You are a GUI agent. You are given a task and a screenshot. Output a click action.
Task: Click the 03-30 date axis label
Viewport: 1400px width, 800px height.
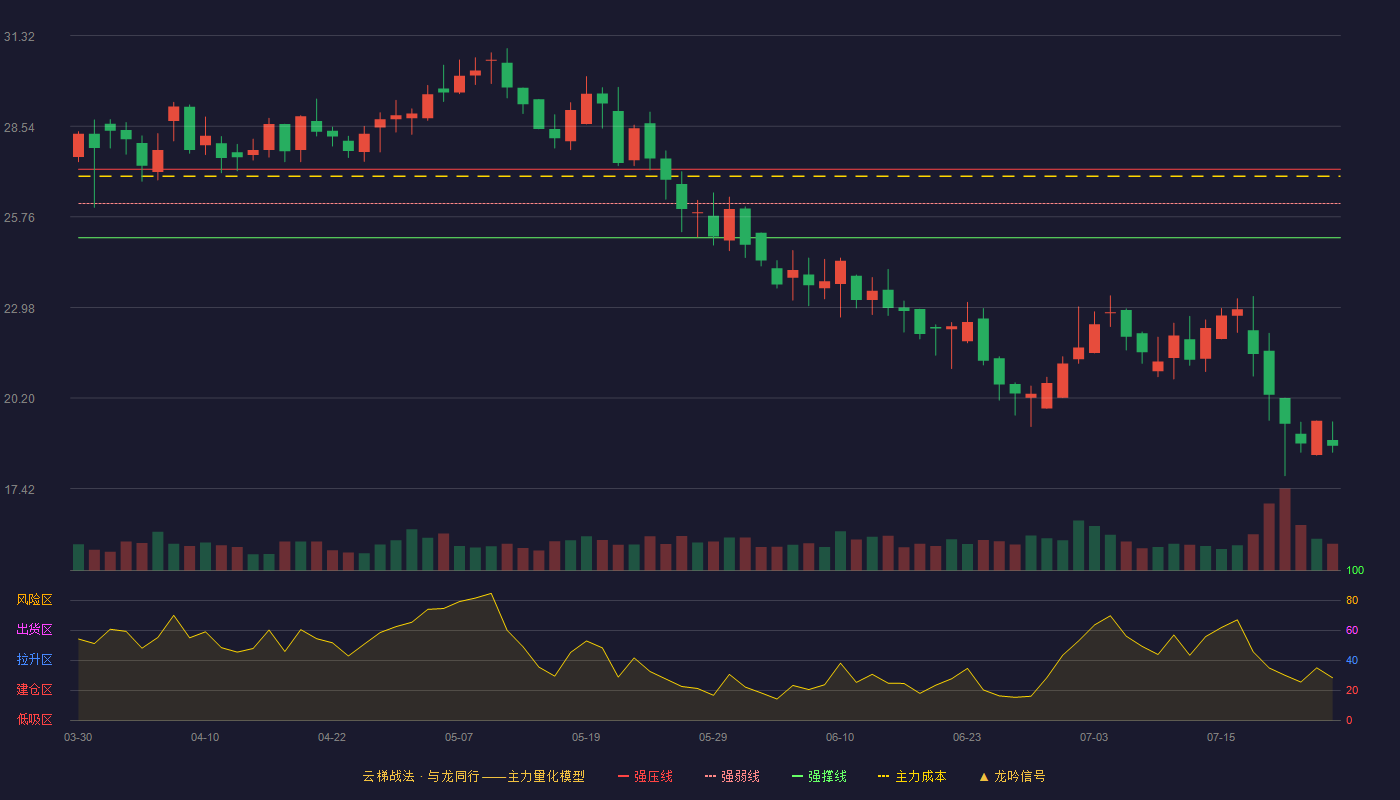78,737
